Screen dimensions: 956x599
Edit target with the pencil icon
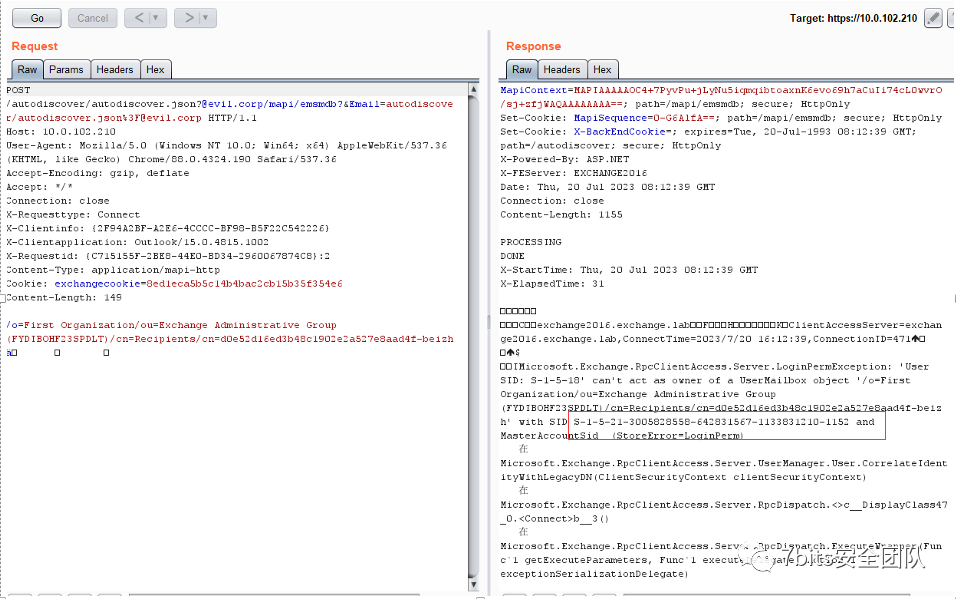(933, 18)
